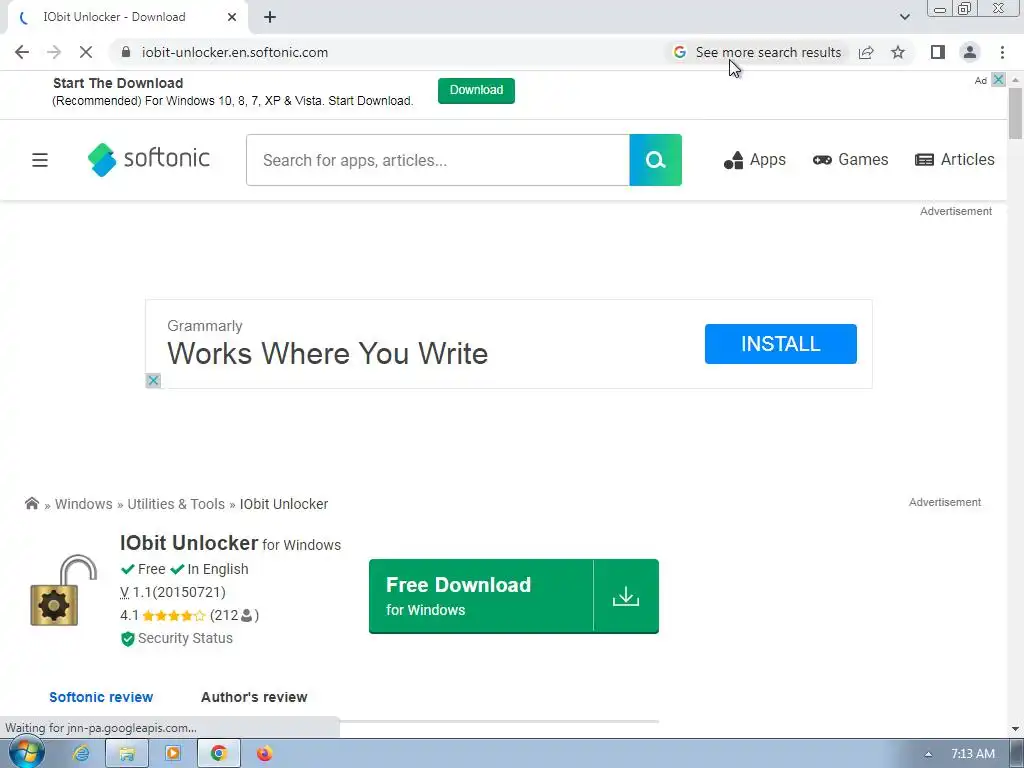Click the 7:13 AM taskbar clock
This screenshot has height=768, width=1024.
point(972,754)
